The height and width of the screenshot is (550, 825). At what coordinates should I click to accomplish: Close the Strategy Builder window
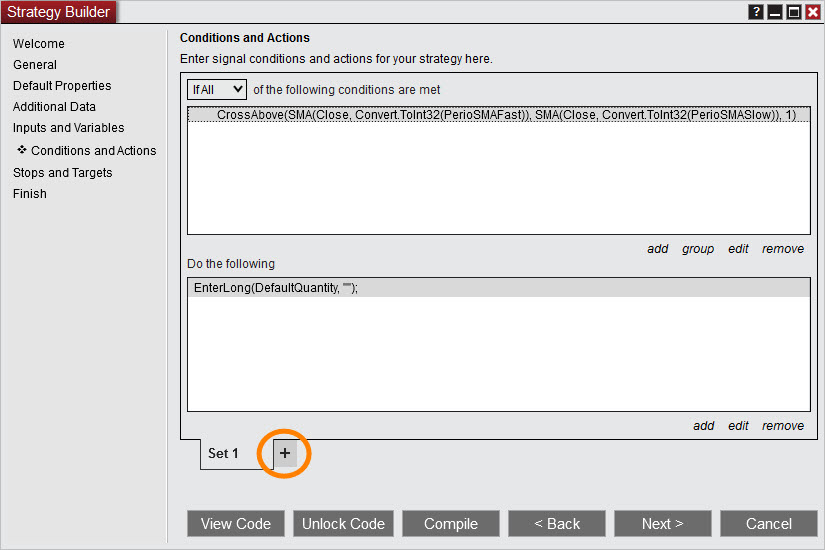click(813, 12)
